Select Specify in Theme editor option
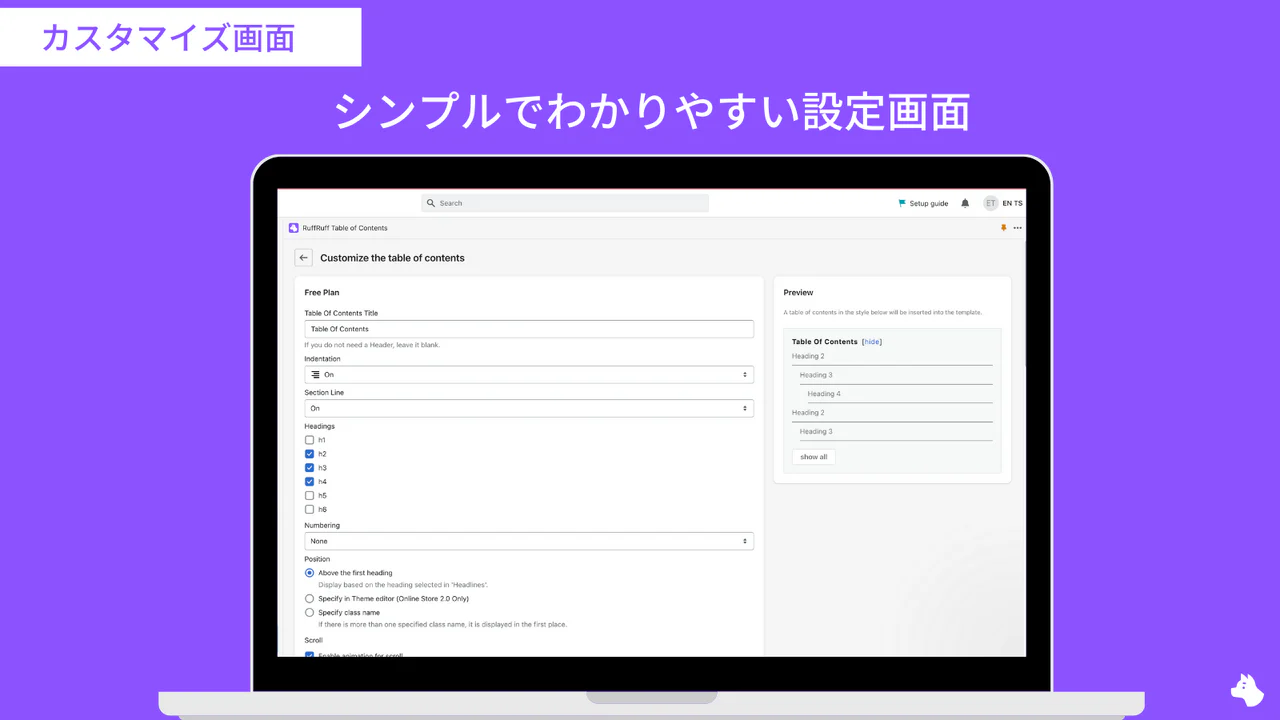Screen dimensions: 1280x720 (310, 599)
